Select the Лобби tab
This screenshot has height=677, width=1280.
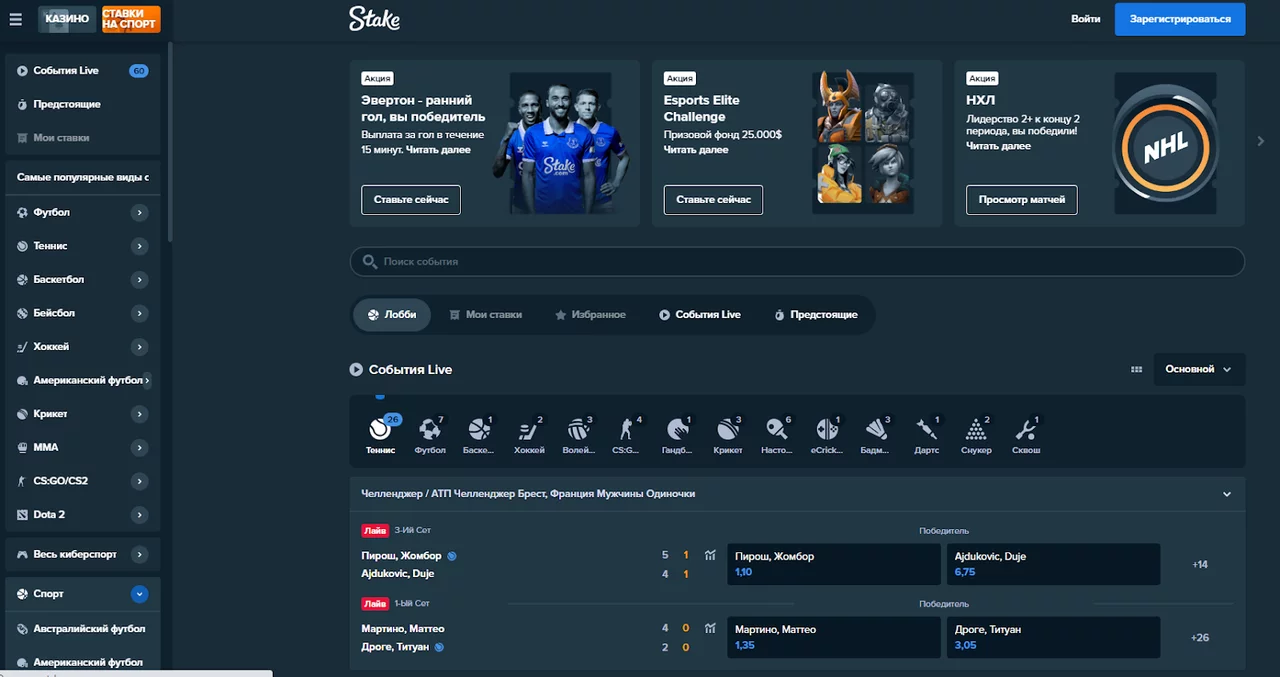tap(392, 314)
